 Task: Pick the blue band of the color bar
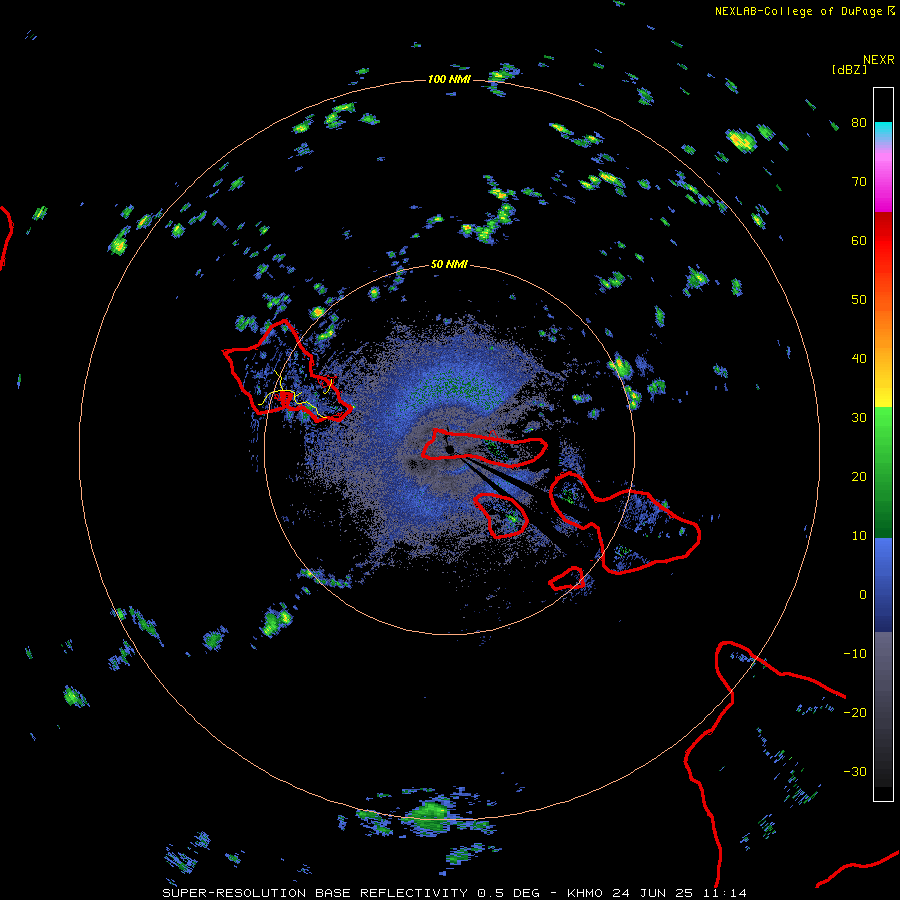(x=883, y=584)
